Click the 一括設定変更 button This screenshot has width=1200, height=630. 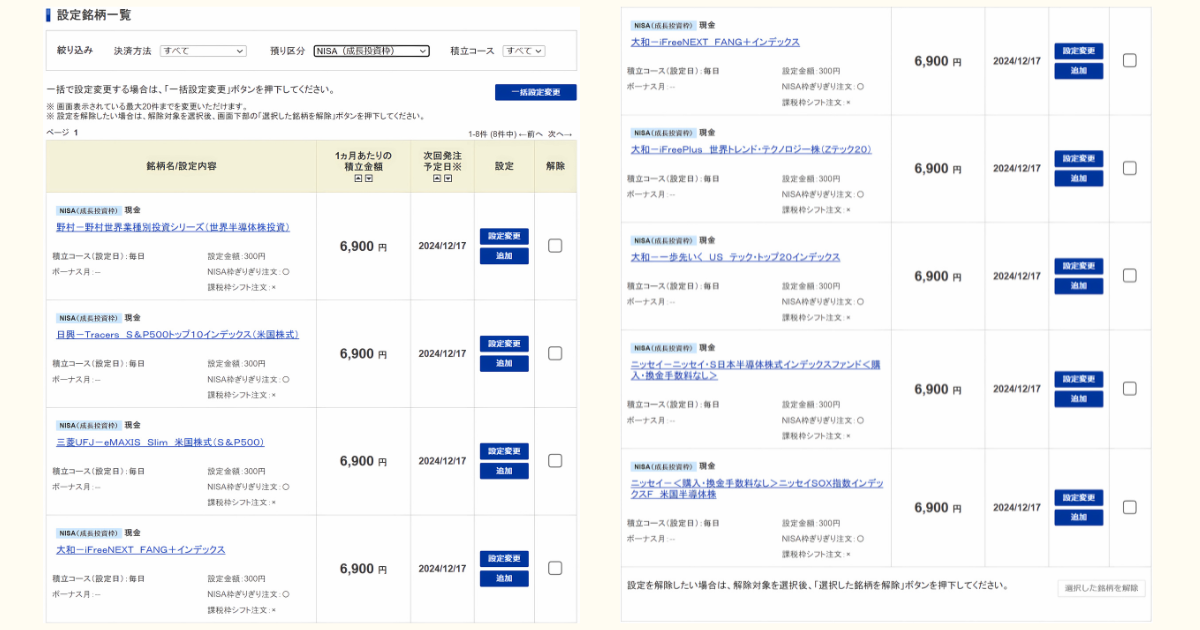[535, 91]
